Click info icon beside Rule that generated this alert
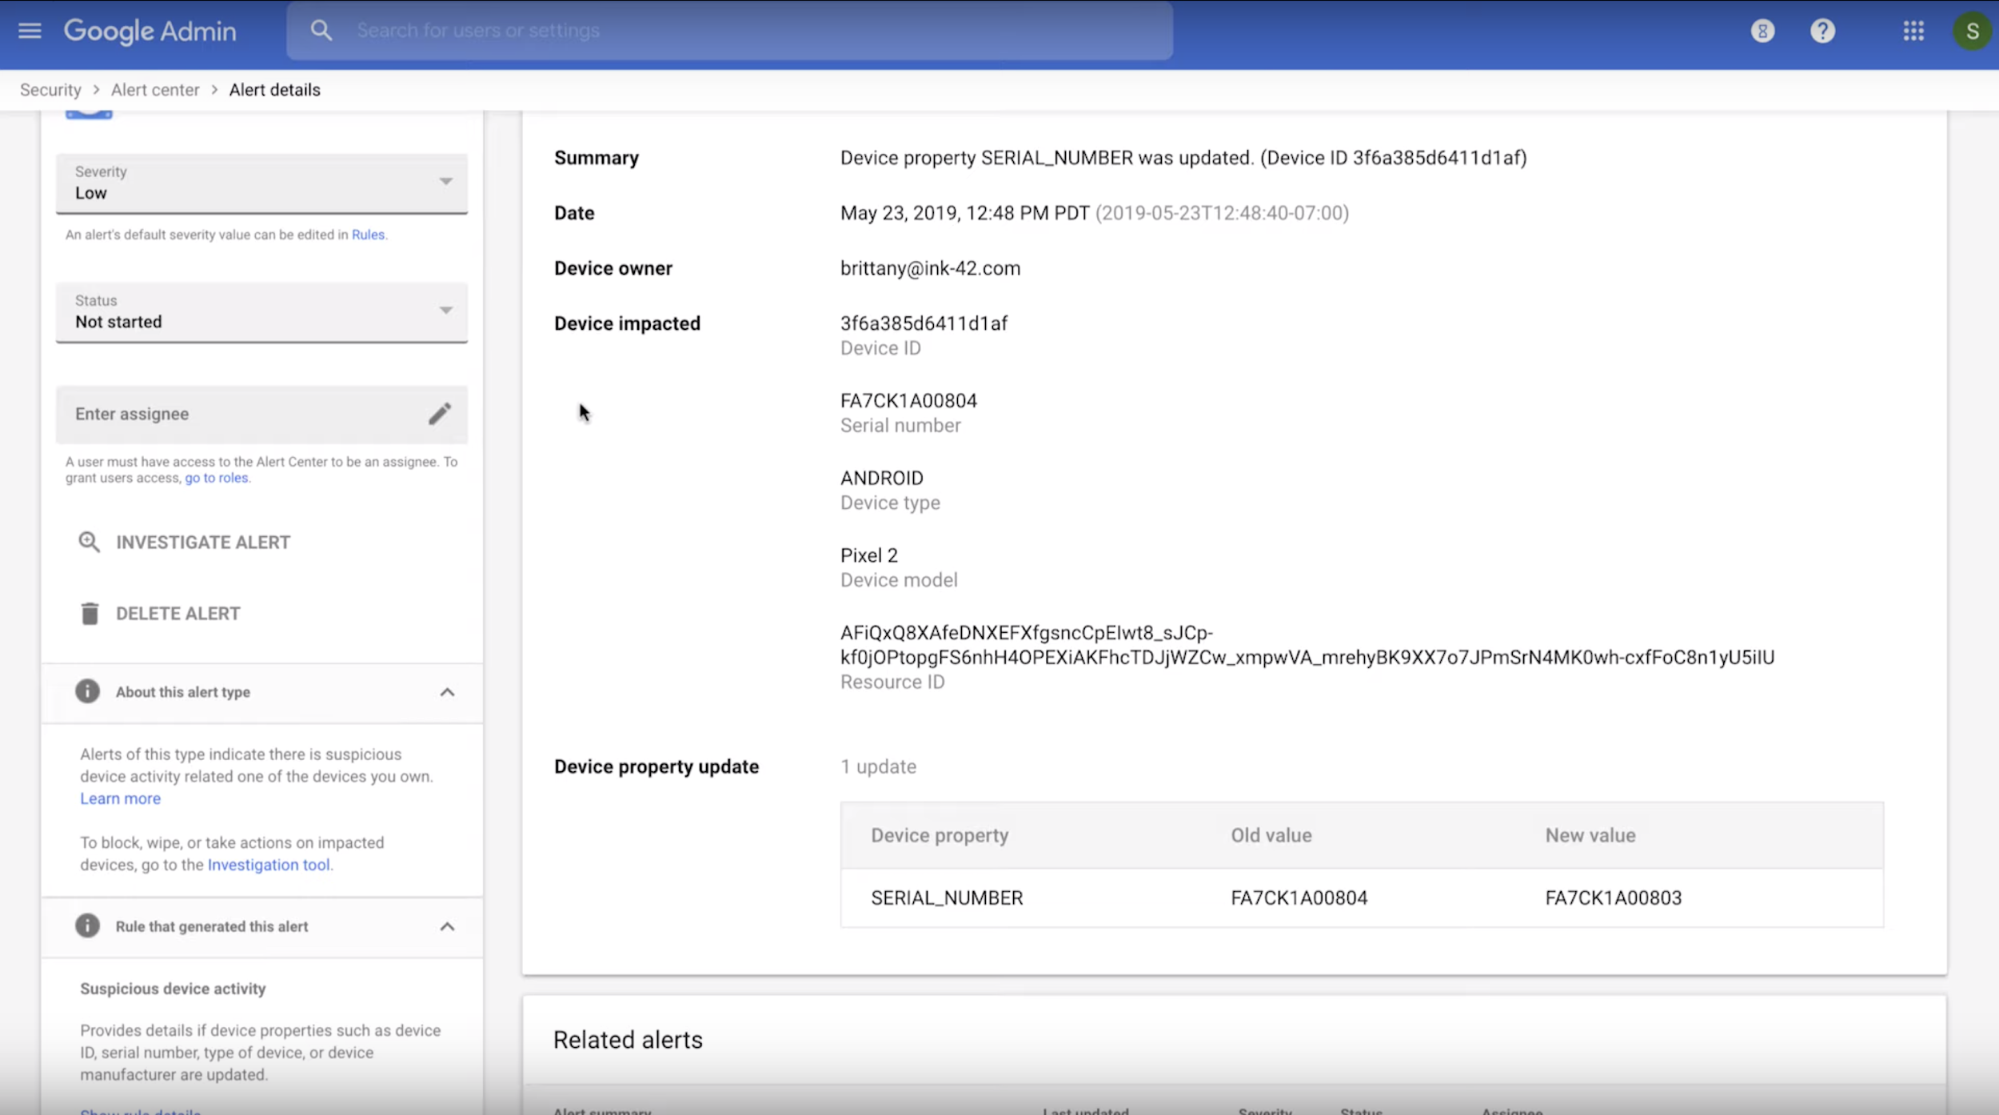 coord(88,926)
